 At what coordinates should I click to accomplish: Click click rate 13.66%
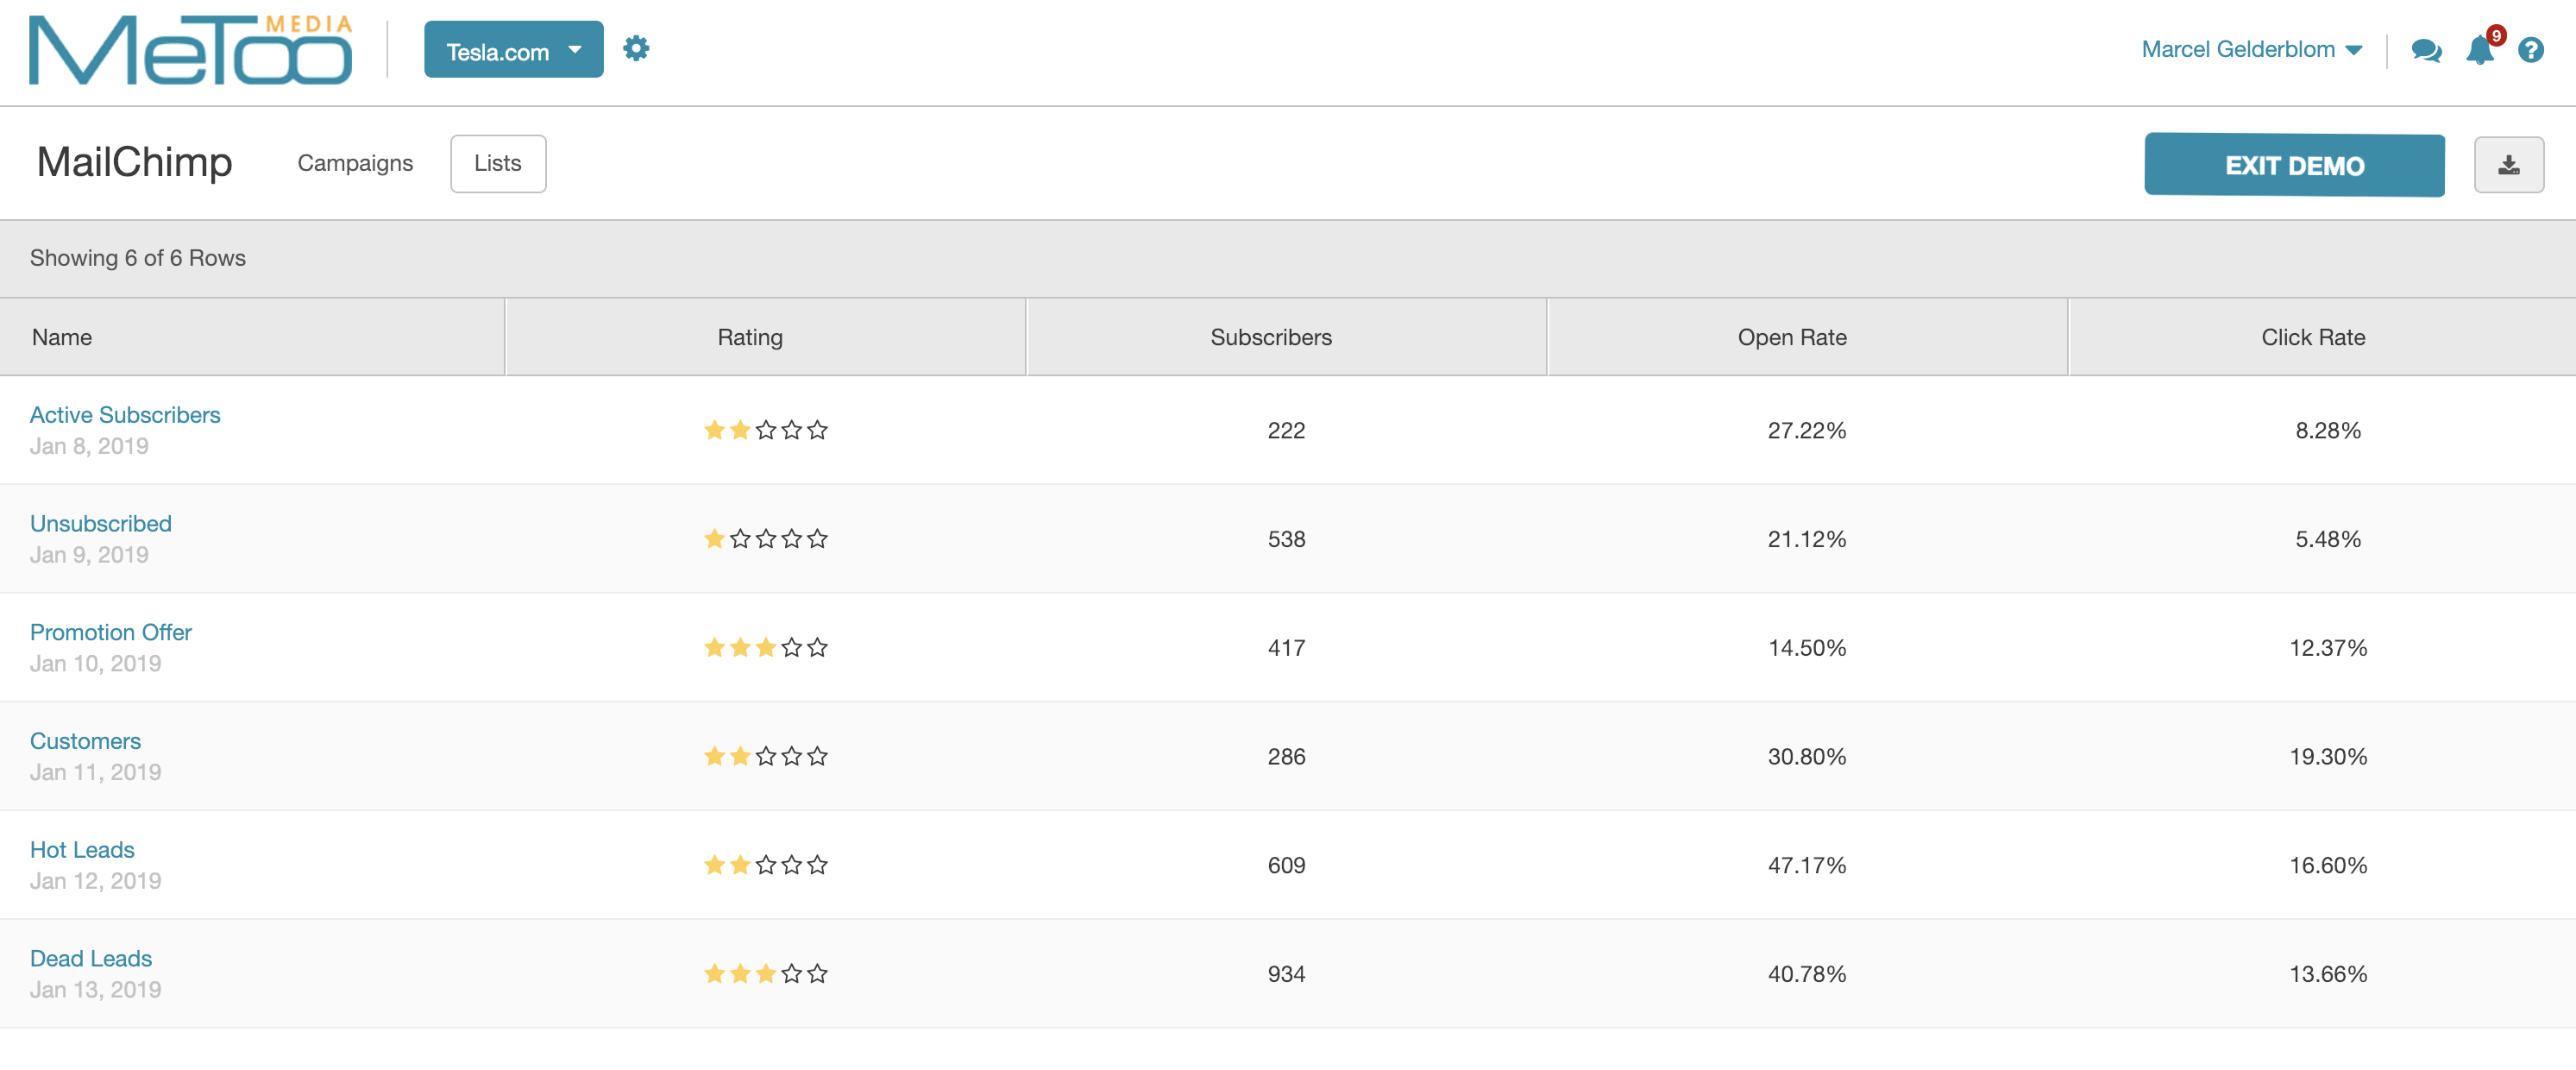(x=2328, y=974)
